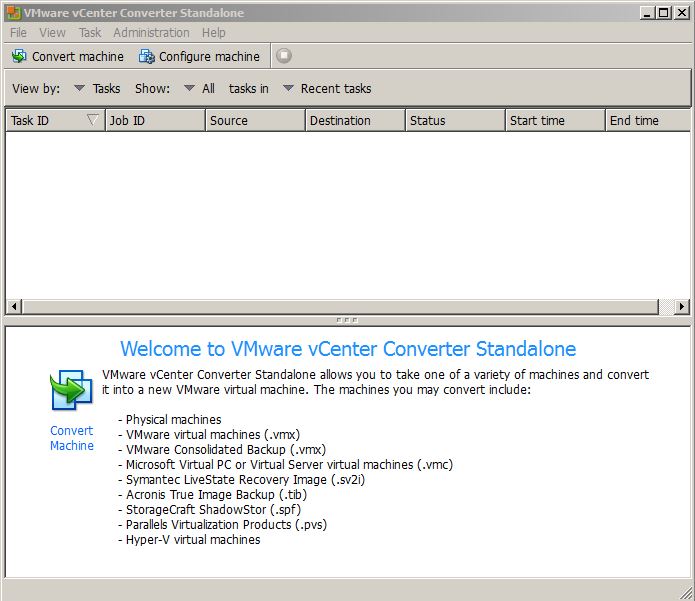Open the Task menu

click(x=90, y=33)
